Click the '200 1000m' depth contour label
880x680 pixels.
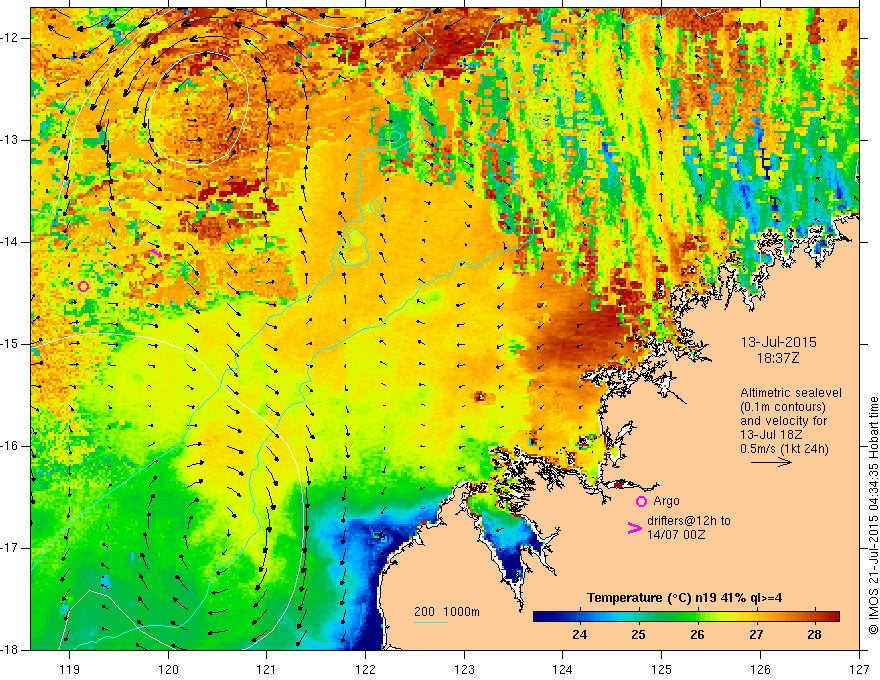coord(447,612)
